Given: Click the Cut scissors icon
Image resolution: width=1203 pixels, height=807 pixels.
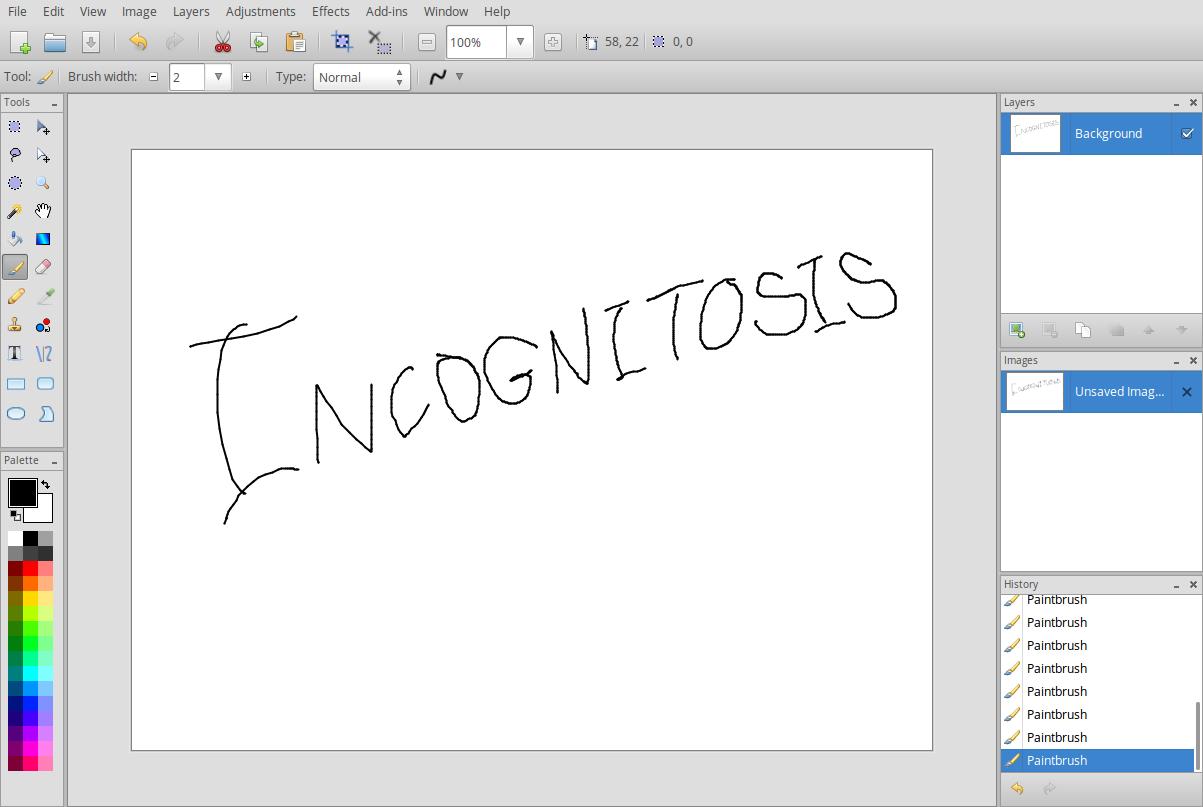Looking at the screenshot, I should (x=222, y=42).
